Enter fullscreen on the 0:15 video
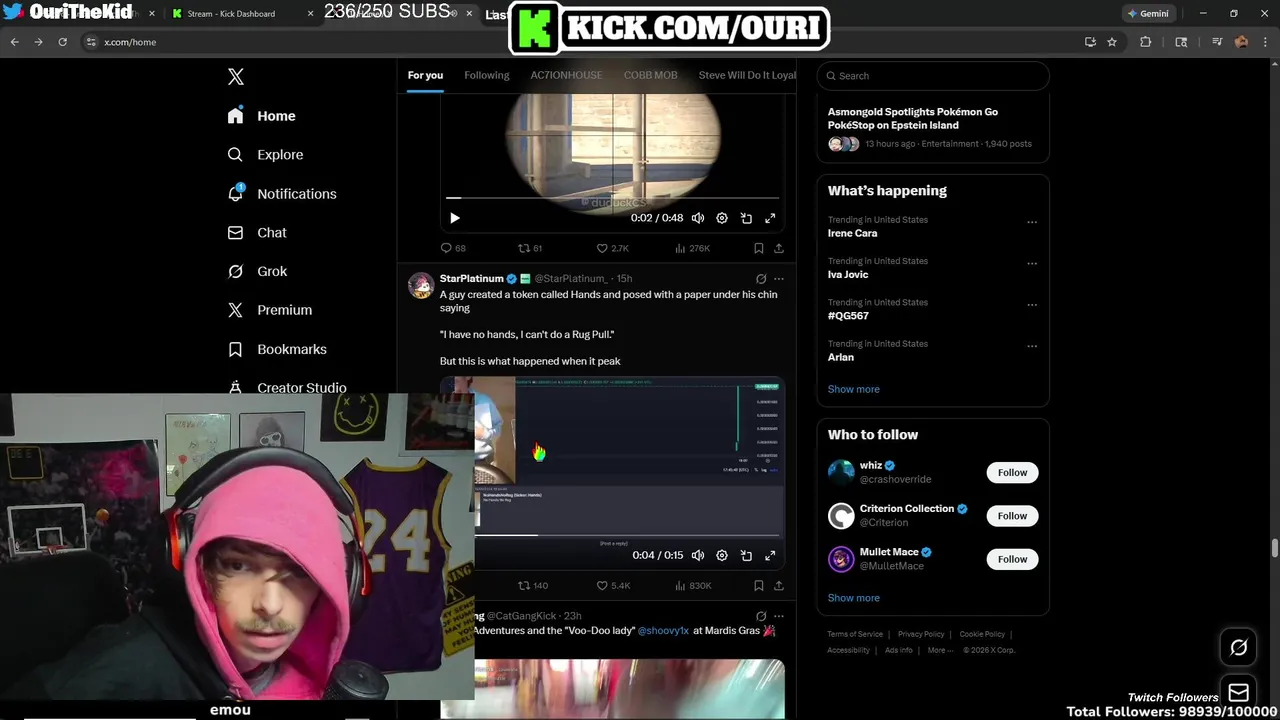Viewport: 1280px width, 720px height. [770, 555]
